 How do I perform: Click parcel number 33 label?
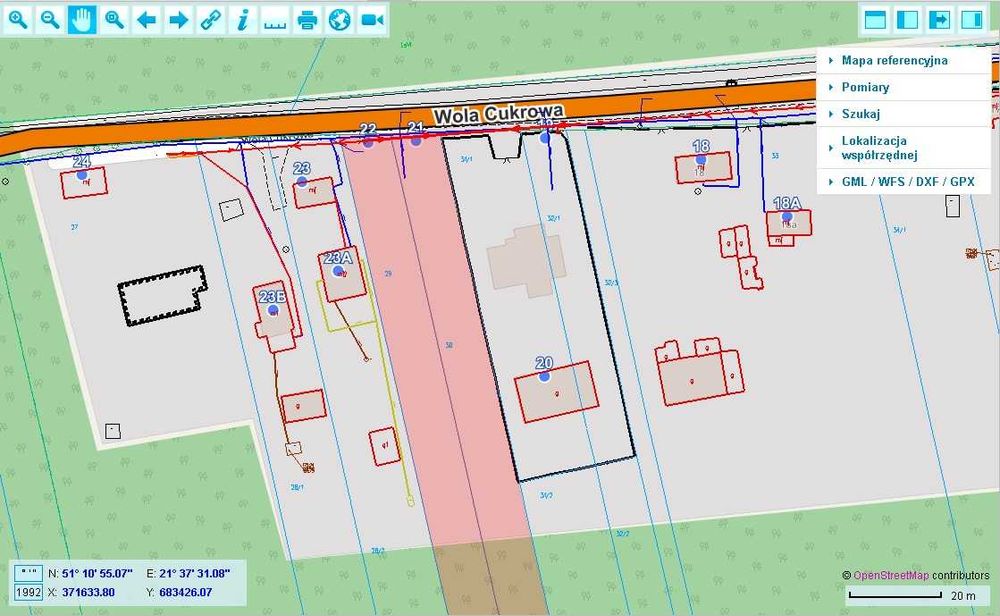pos(775,156)
